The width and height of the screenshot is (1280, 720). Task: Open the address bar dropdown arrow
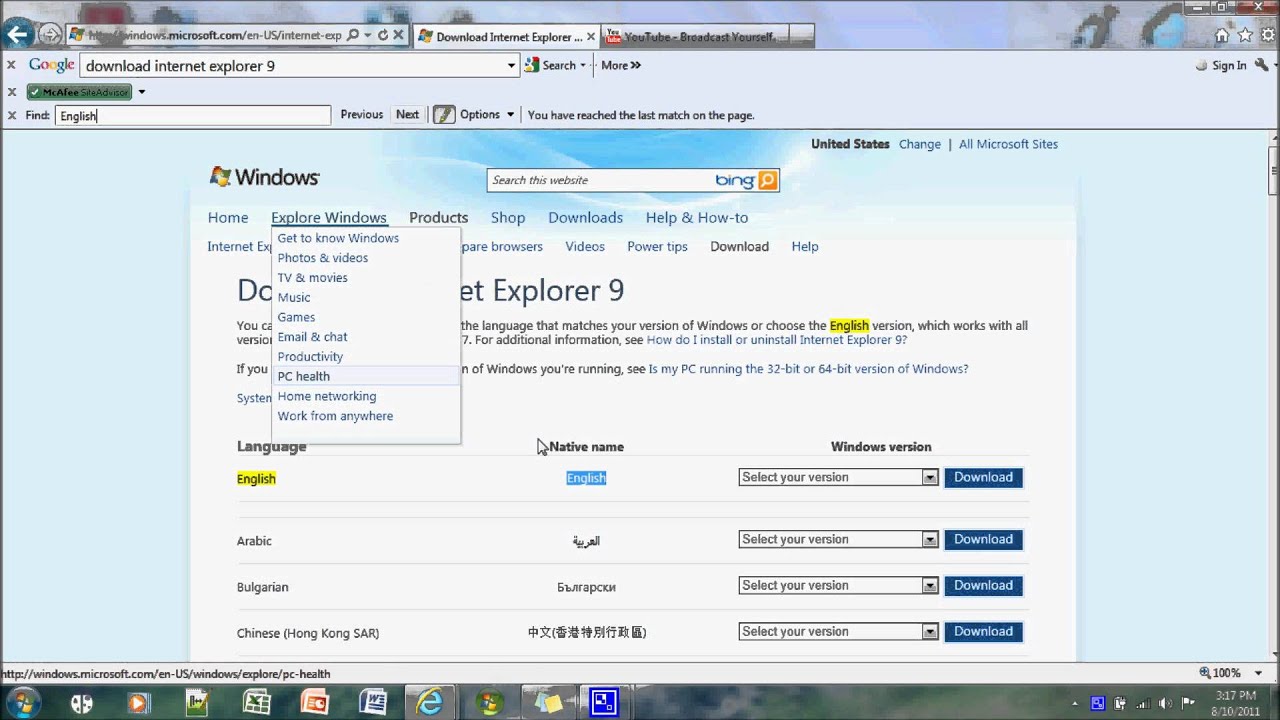click(368, 35)
